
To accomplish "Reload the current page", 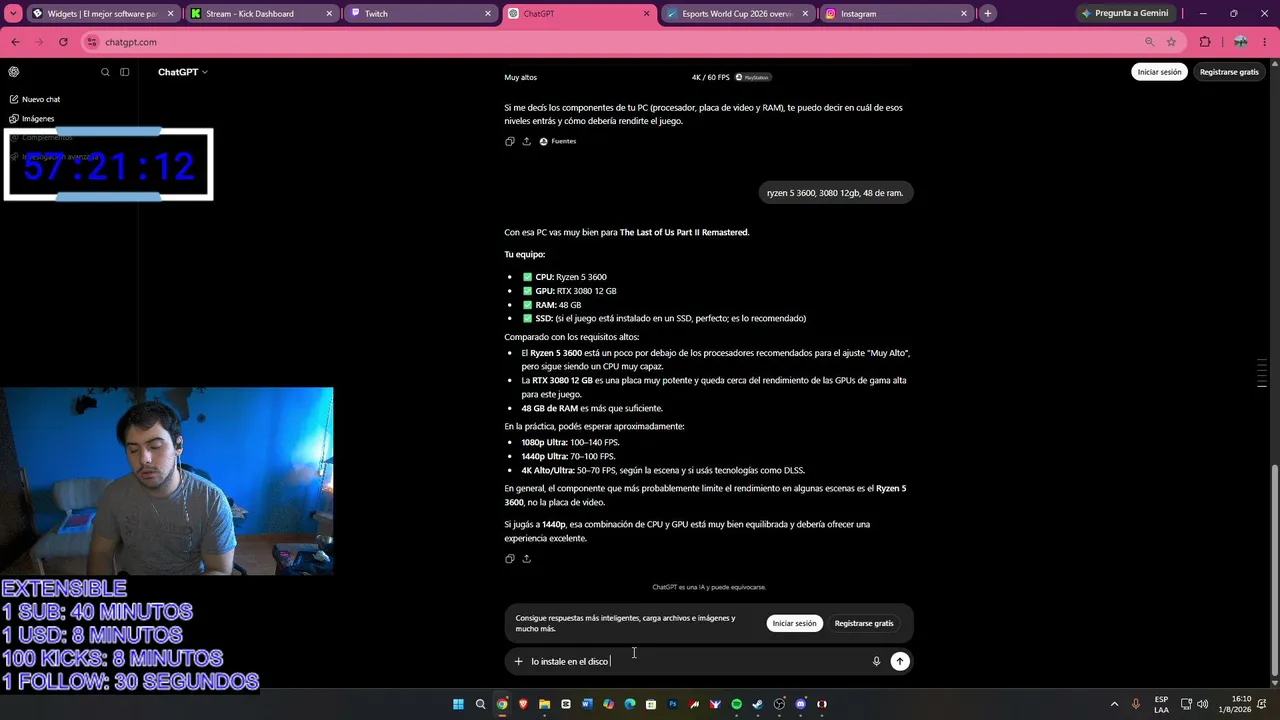I will click(x=63, y=42).
